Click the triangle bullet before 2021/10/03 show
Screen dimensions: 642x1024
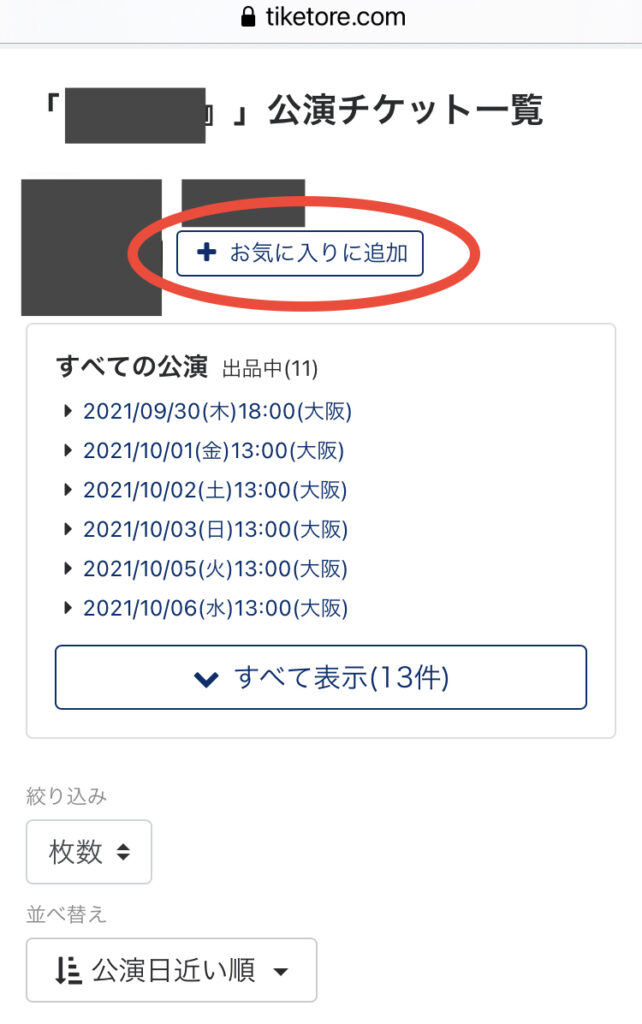tap(67, 529)
